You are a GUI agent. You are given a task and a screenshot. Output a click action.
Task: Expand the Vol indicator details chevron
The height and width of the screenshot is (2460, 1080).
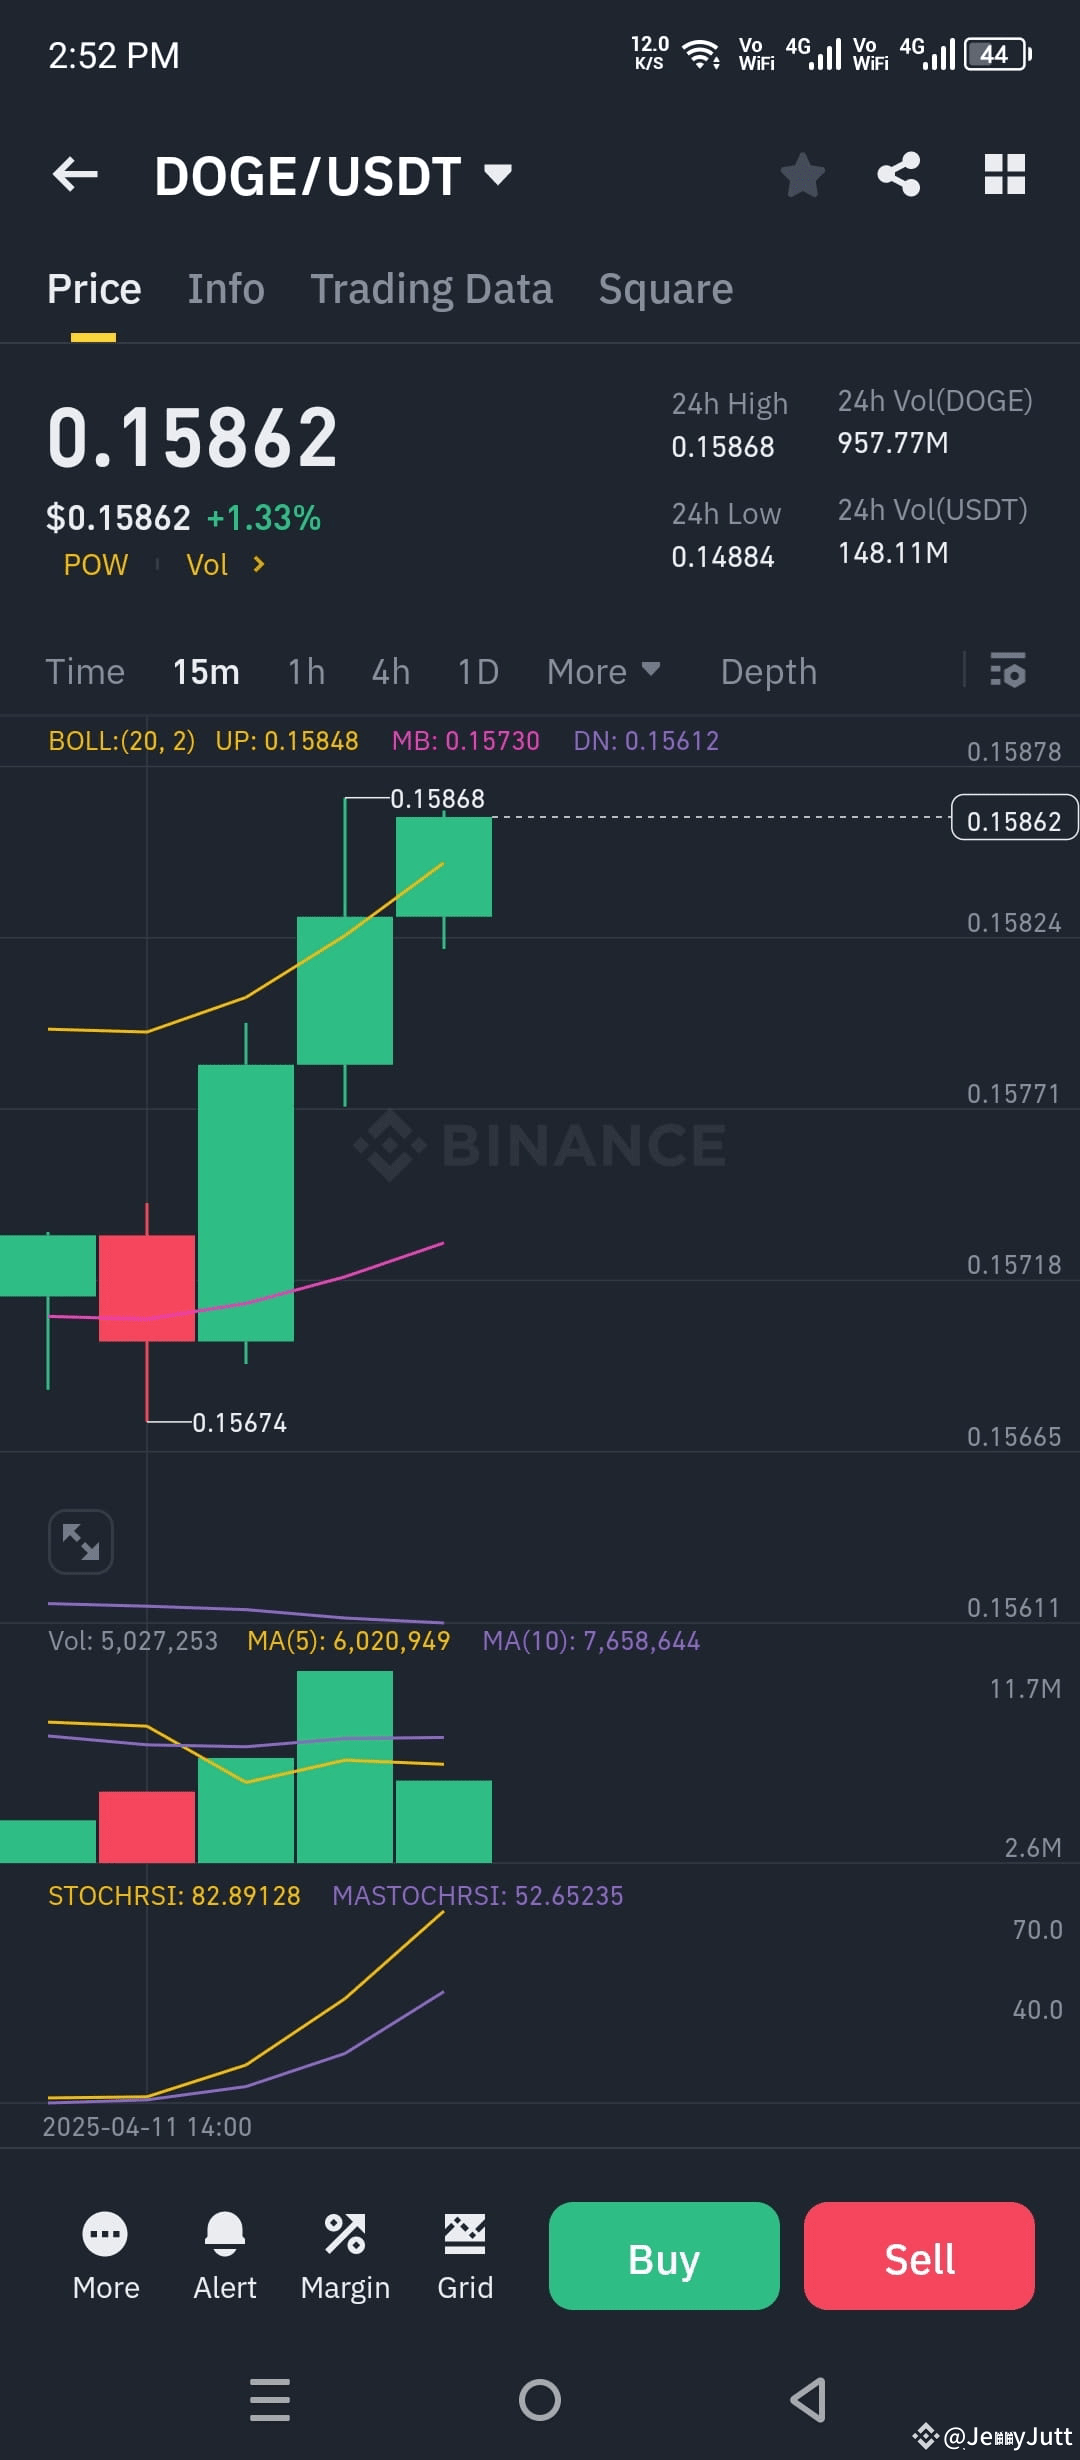click(x=257, y=564)
